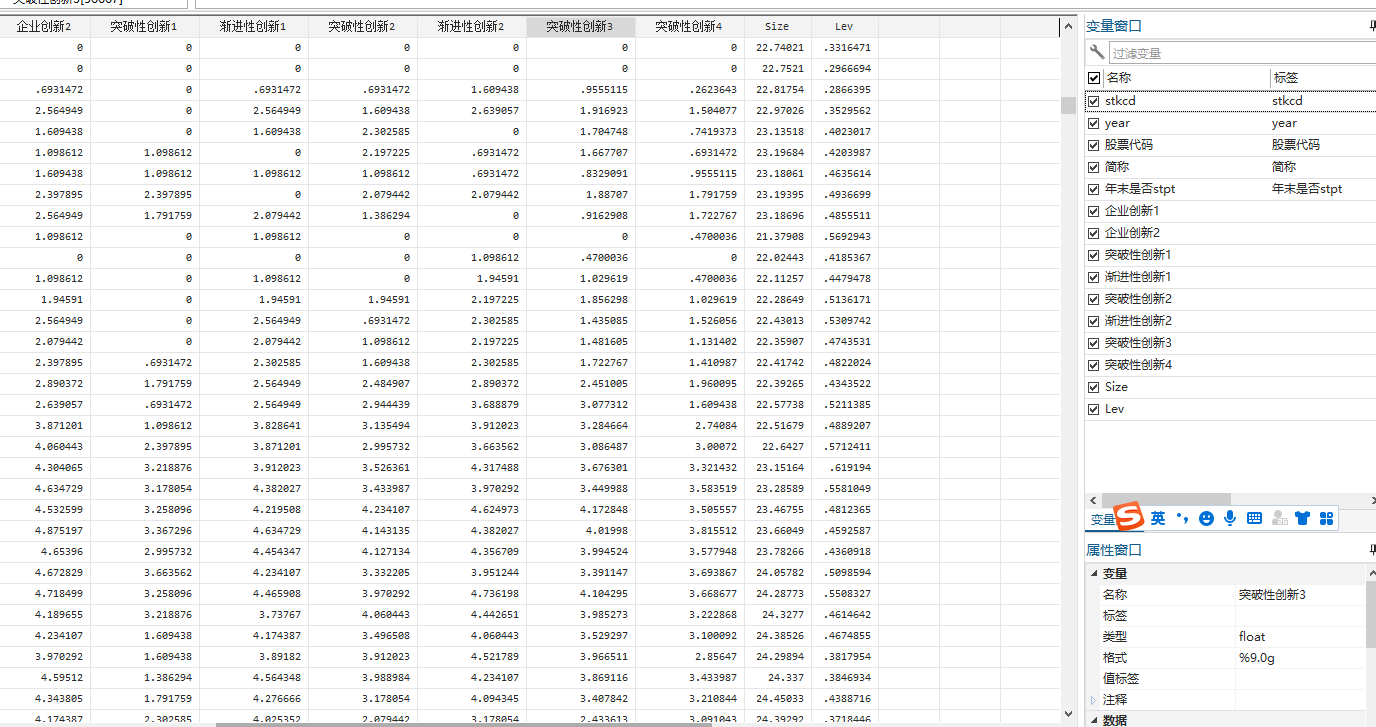
Task: Collapse the 变量 section in properties
Action: pyautogui.click(x=1093, y=574)
